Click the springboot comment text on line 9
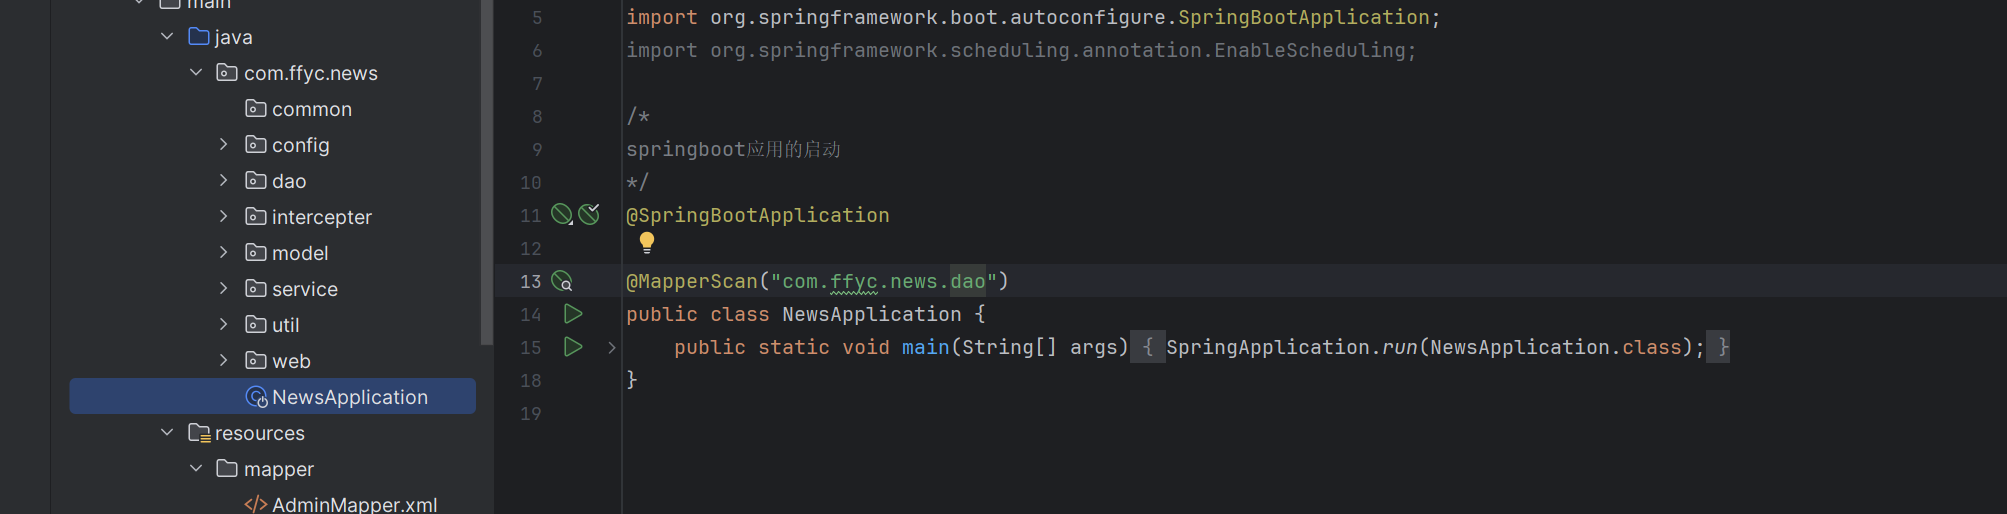 tap(733, 149)
